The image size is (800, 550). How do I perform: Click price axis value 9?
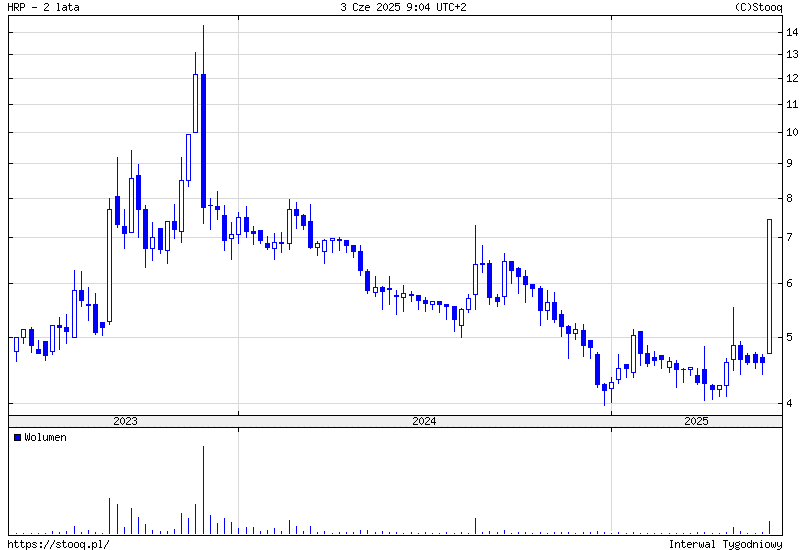[789, 163]
